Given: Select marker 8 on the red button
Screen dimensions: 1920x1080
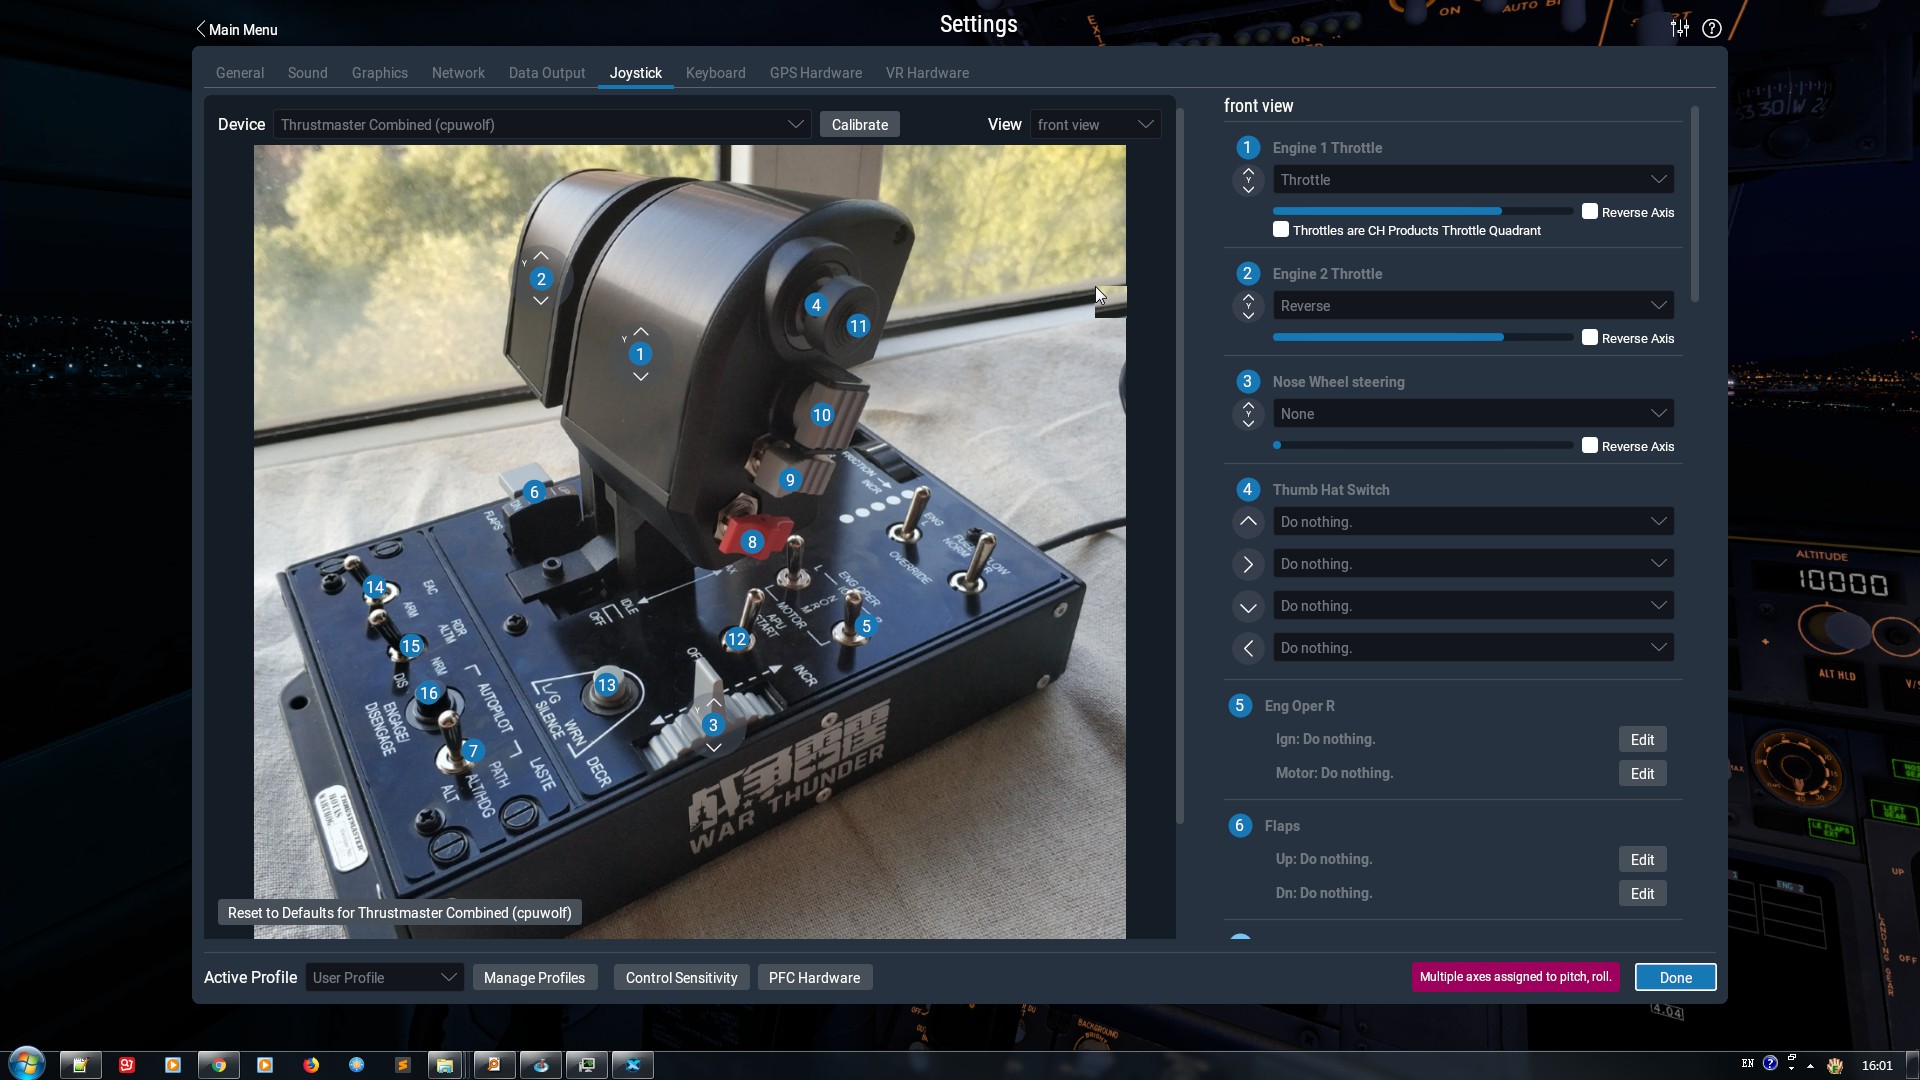Looking at the screenshot, I should click(752, 542).
